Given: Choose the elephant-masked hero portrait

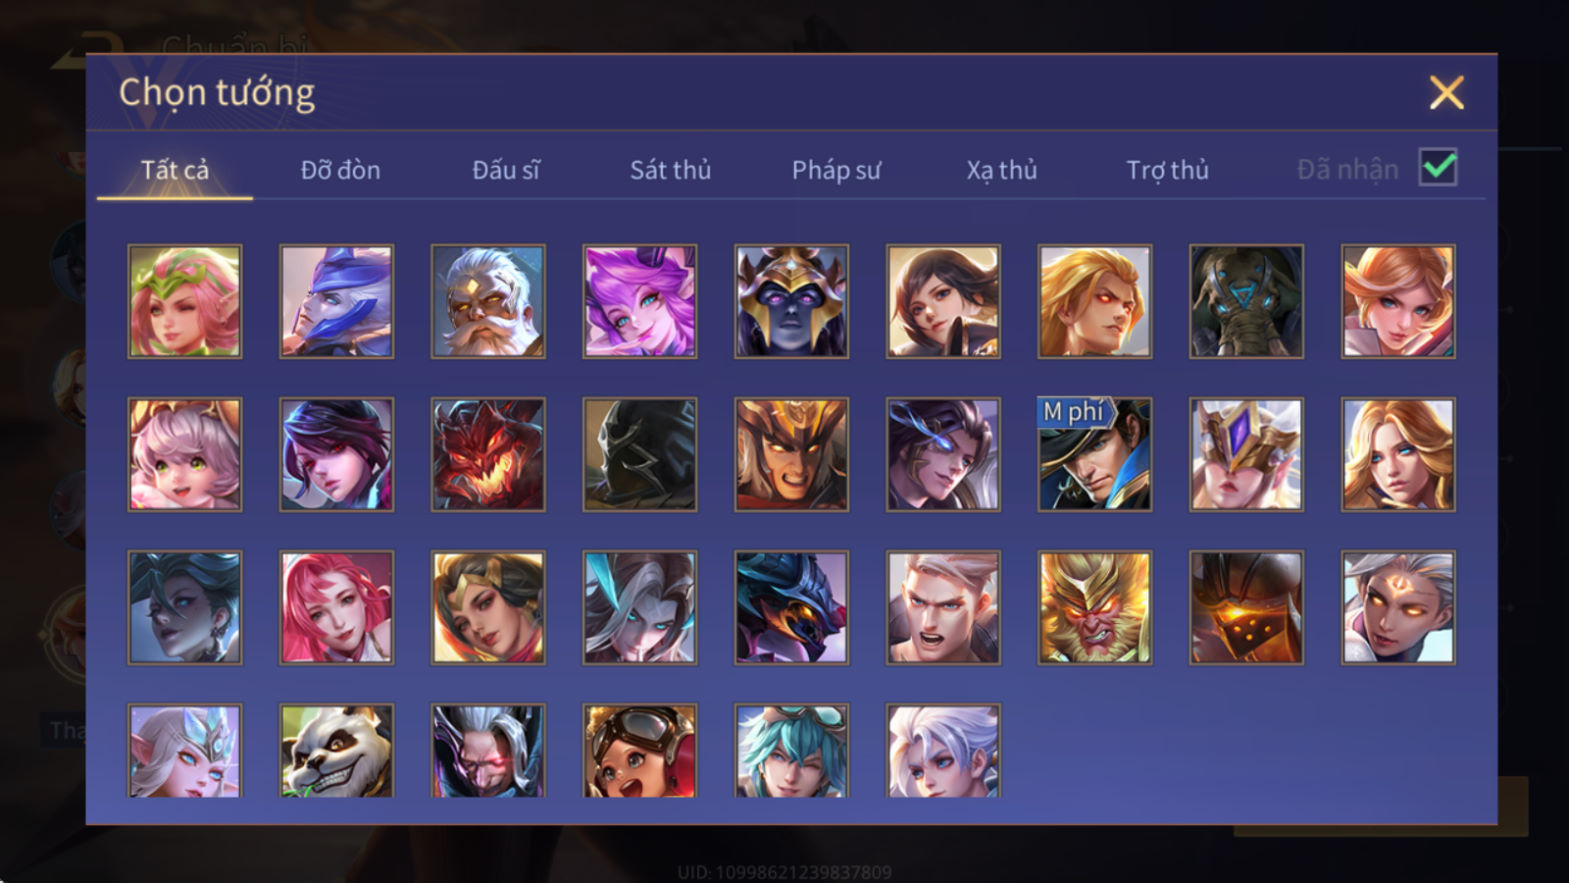Looking at the screenshot, I should pos(1246,301).
